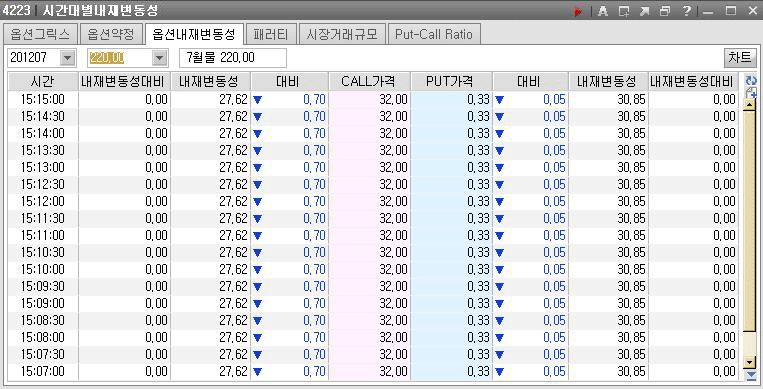Click the scrollbar up arrow
This screenshot has width=763, height=389.
750,105
